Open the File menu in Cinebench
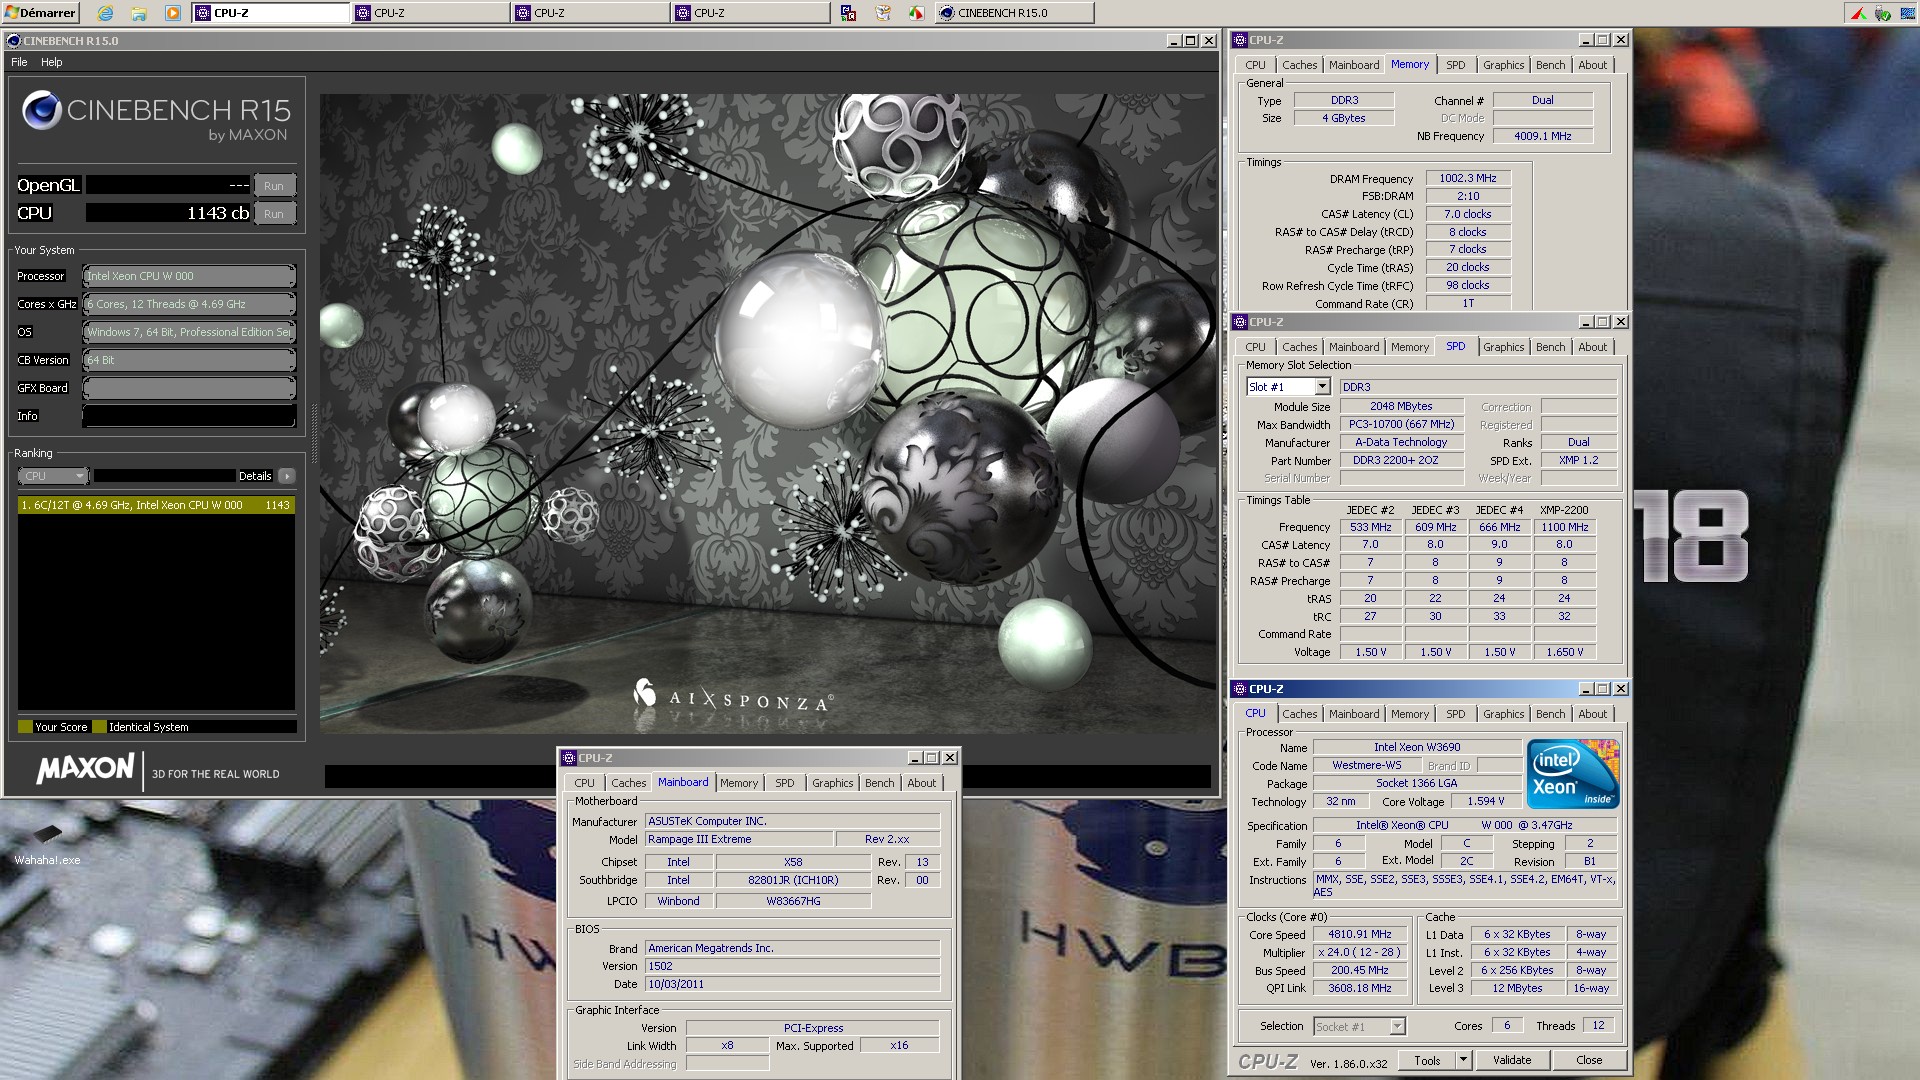Viewport: 1920px width, 1080px height. point(19,62)
